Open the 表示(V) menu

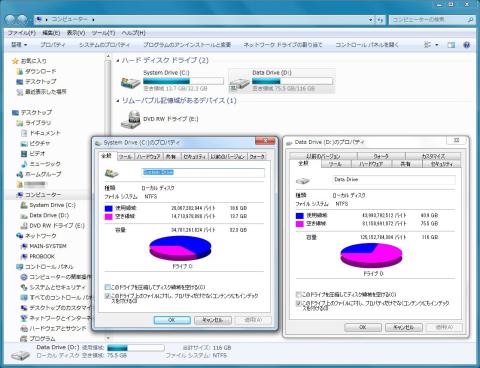tap(76, 33)
